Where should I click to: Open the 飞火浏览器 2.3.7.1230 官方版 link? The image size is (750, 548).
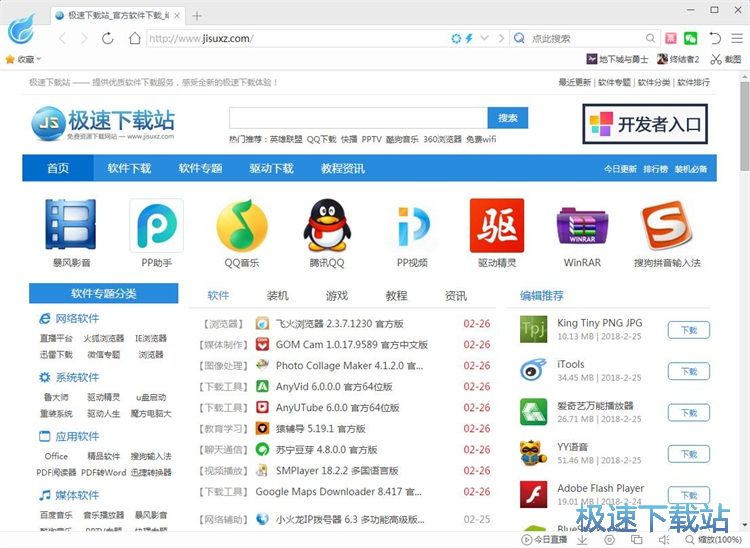pyautogui.click(x=339, y=324)
